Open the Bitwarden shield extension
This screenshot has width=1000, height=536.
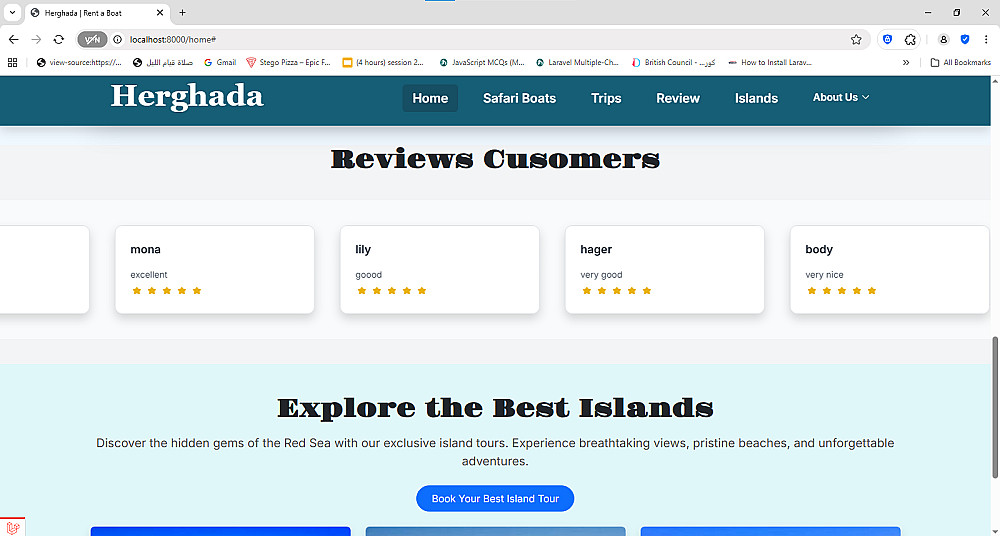pyautogui.click(x=887, y=40)
